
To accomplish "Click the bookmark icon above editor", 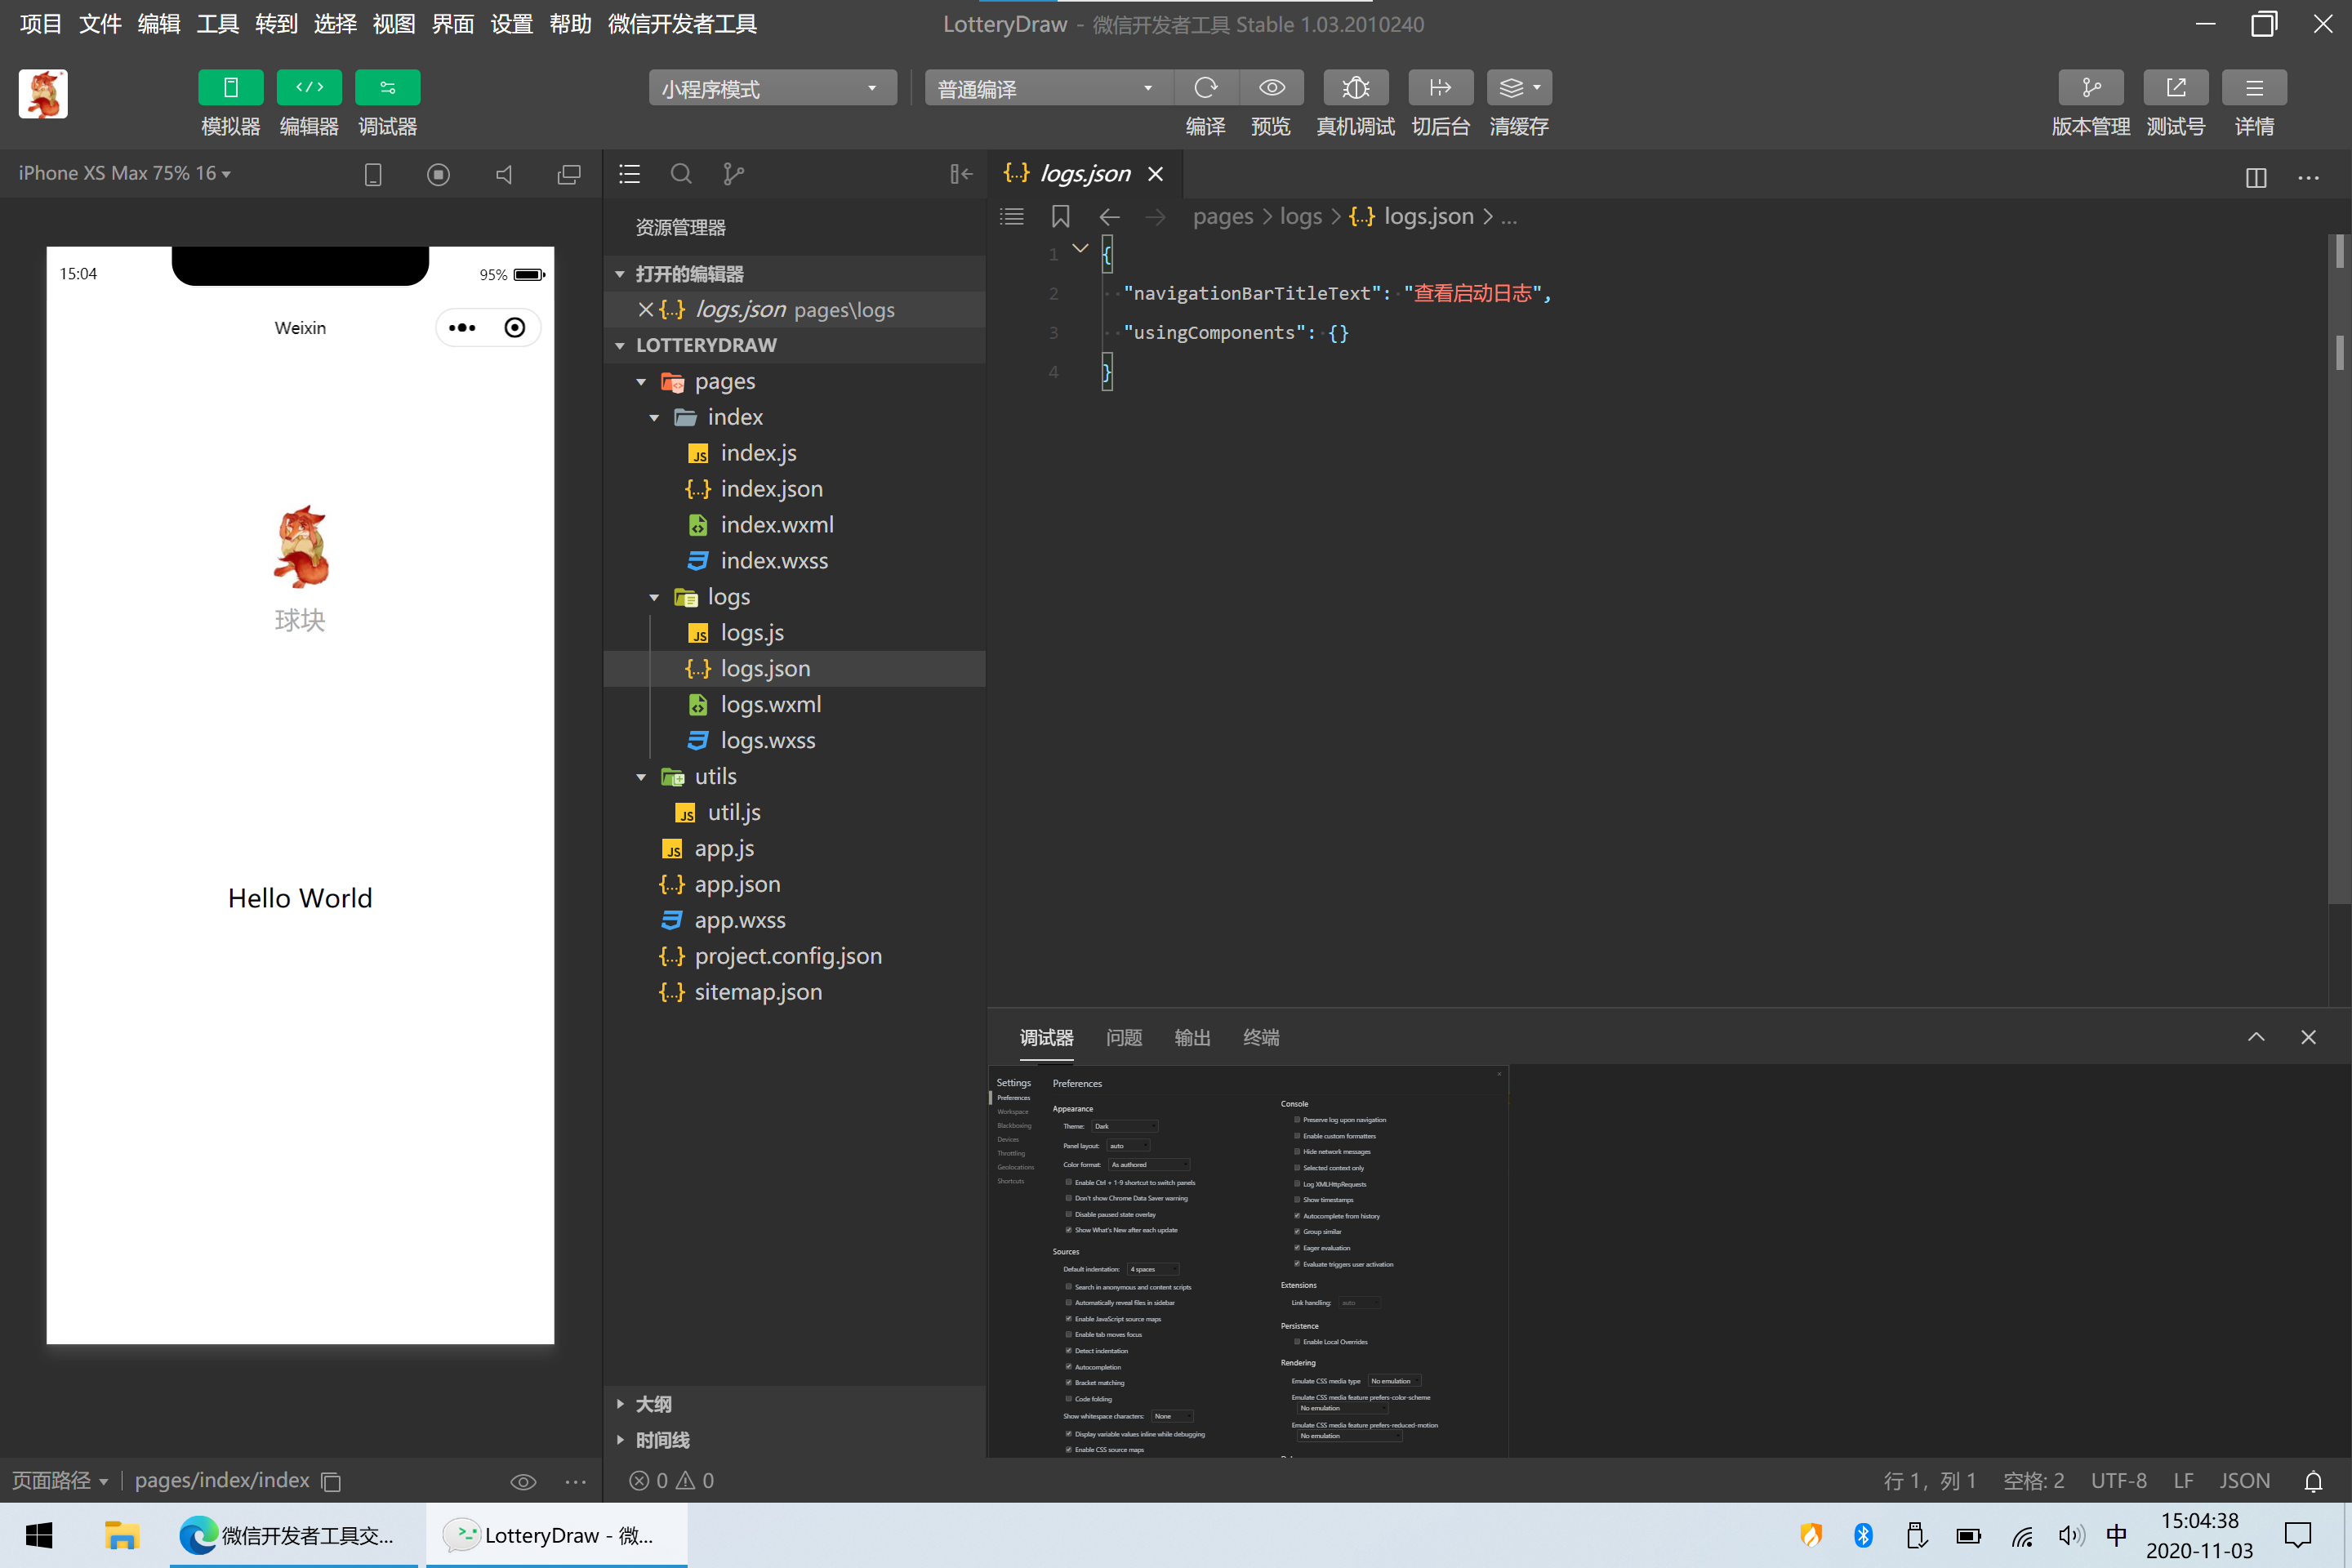I will click(x=1060, y=217).
